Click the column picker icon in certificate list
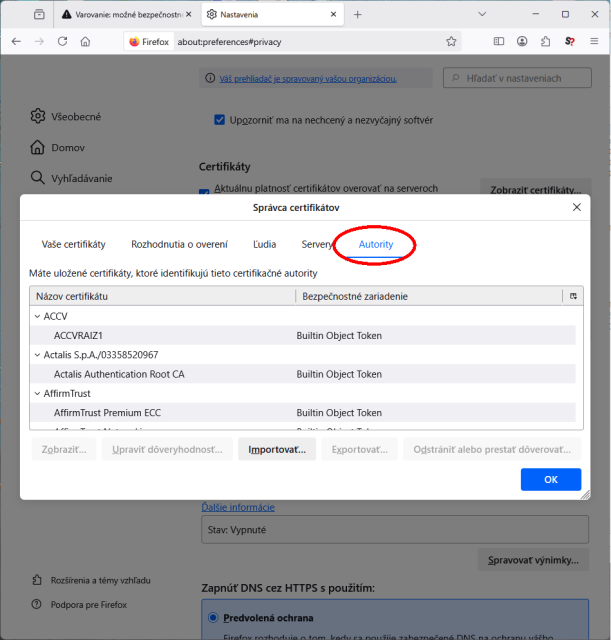The width and height of the screenshot is (611, 640). coord(573,296)
